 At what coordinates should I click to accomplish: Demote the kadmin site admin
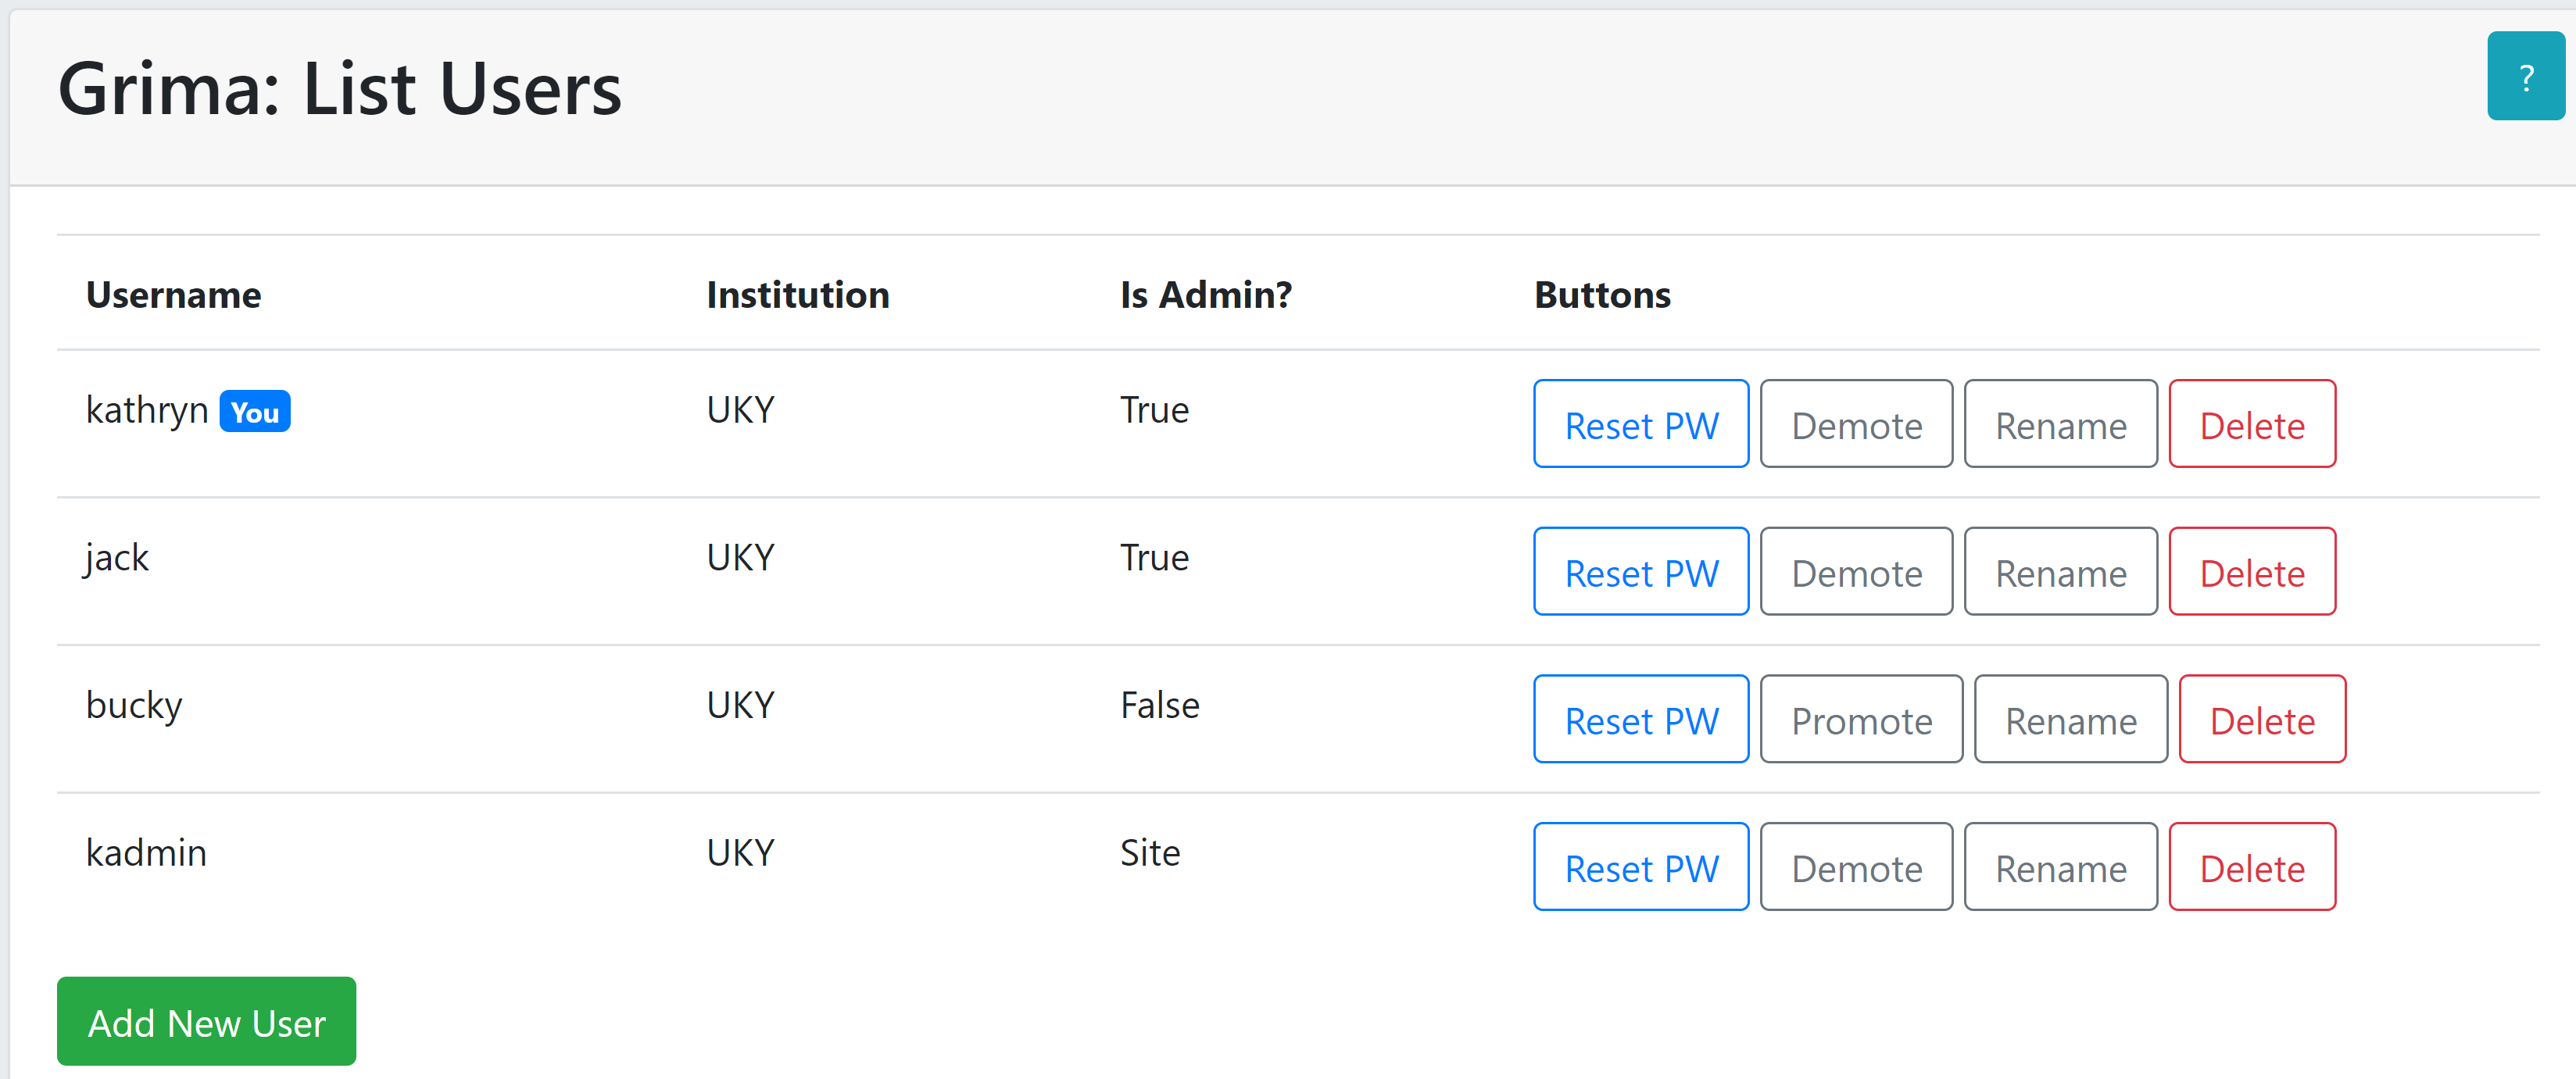(x=1856, y=867)
